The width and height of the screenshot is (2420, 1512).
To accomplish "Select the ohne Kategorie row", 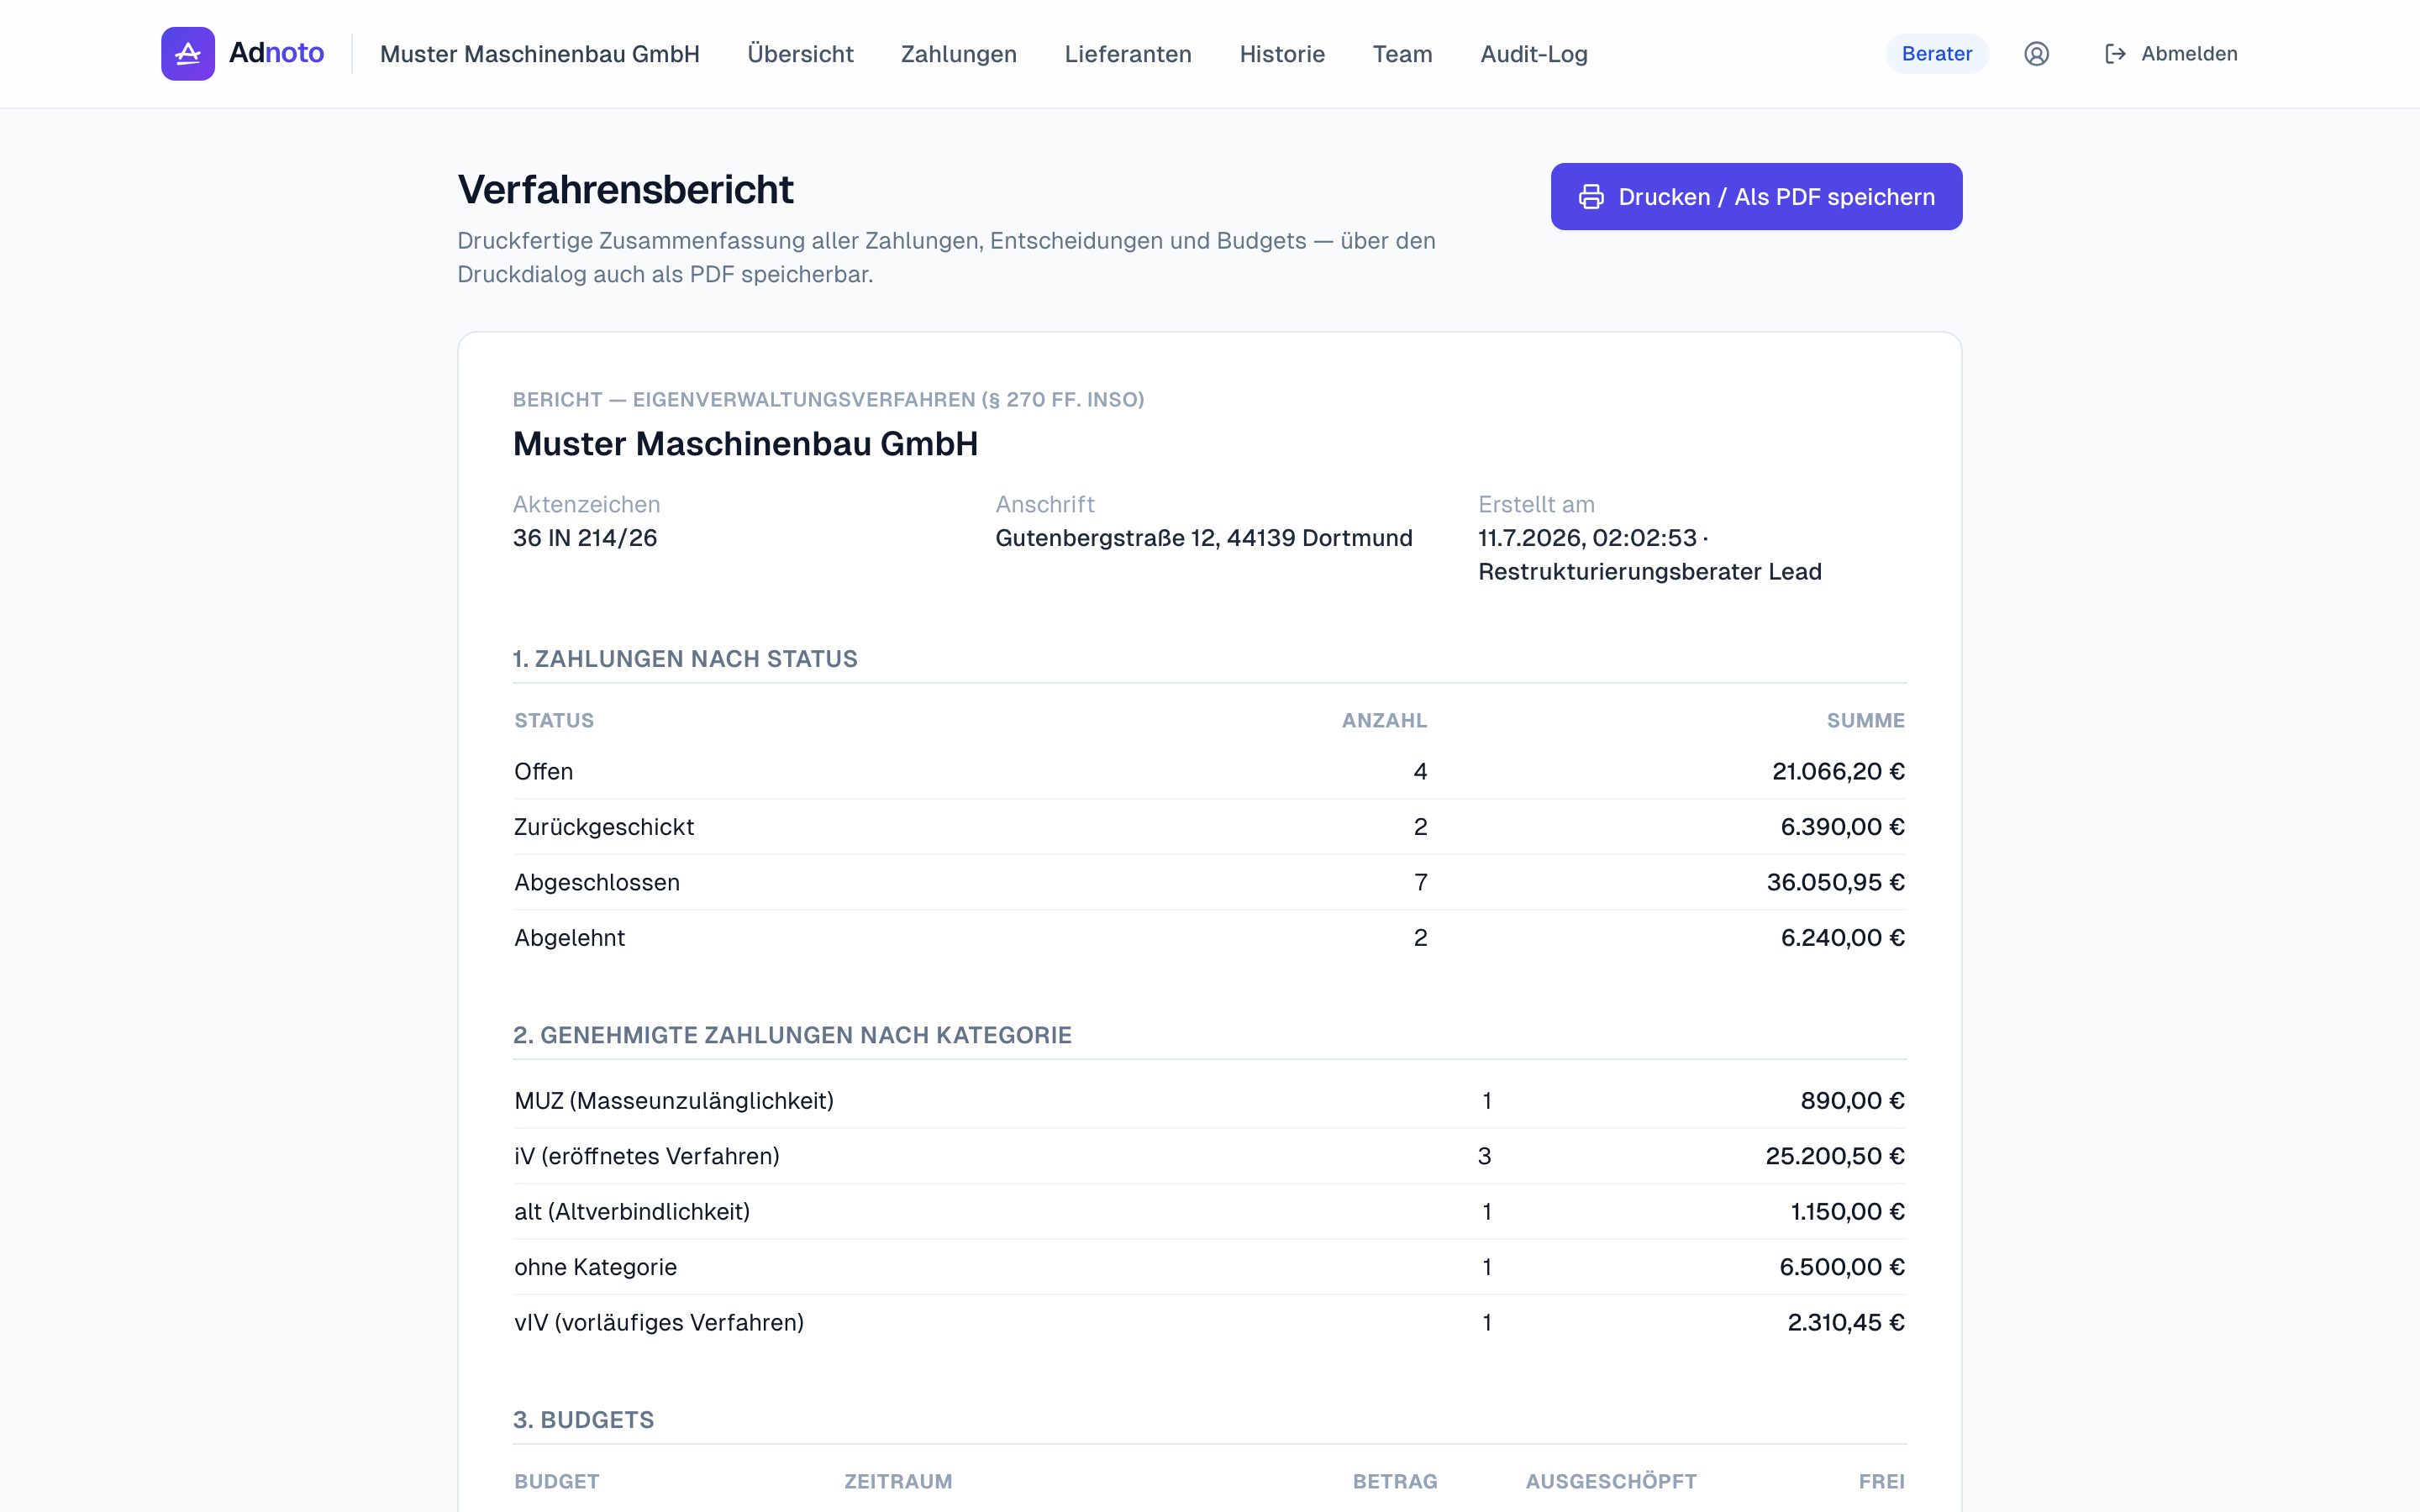I will [1209, 1267].
